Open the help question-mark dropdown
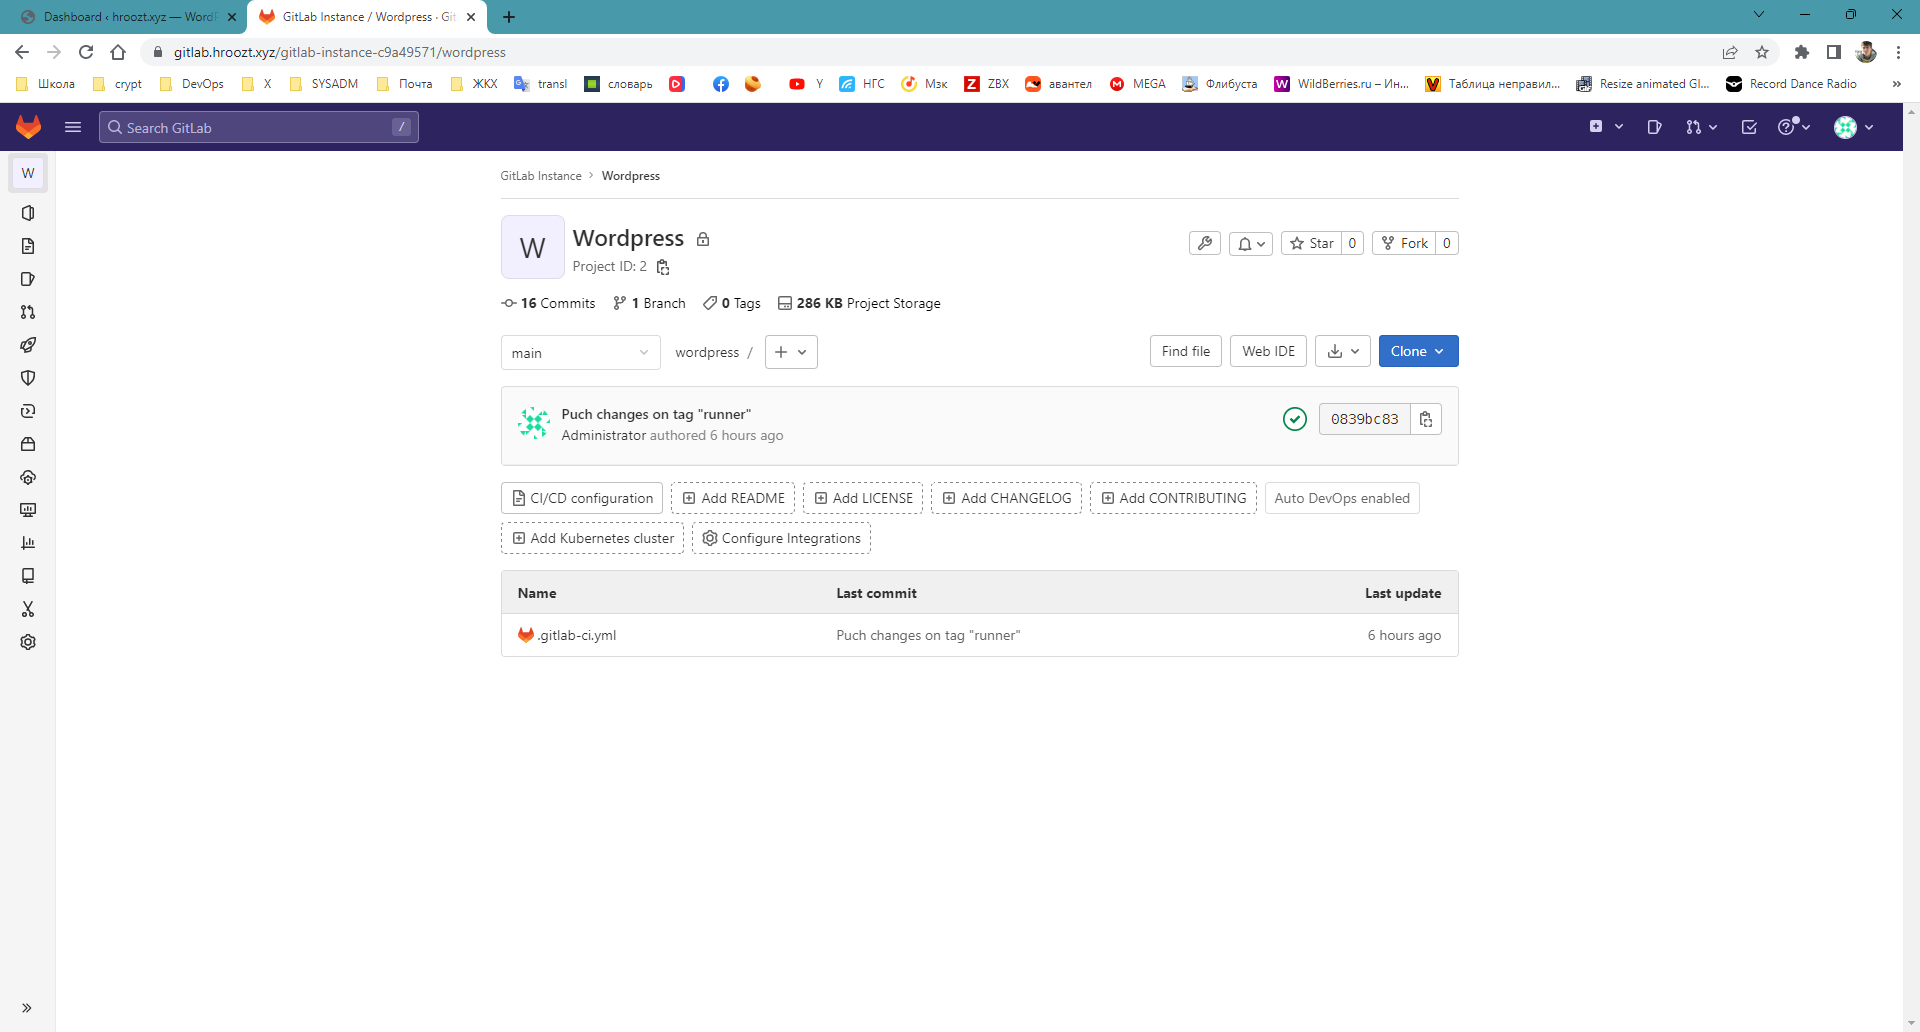 point(1793,127)
